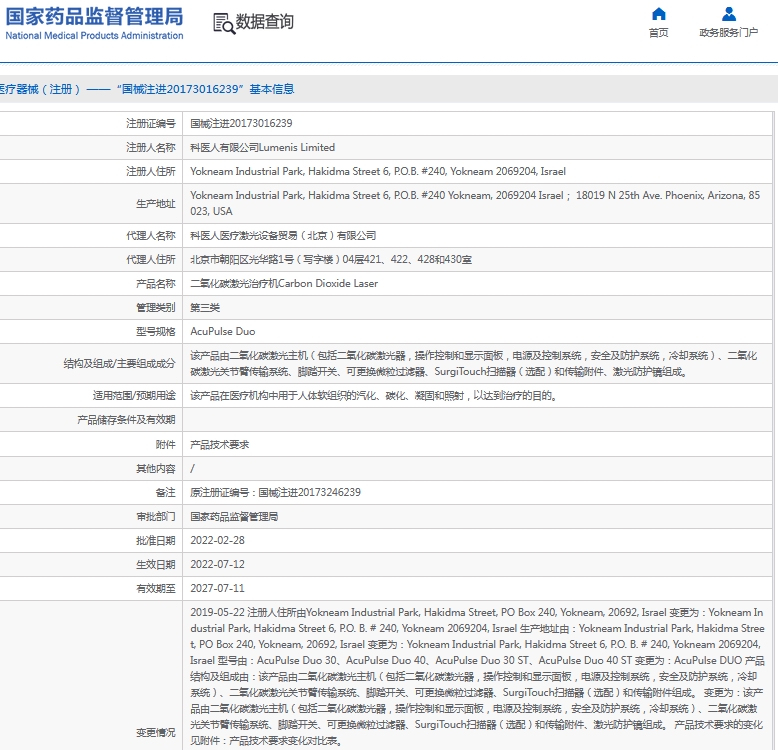
Task: Click change record starting 2019-05-22
Action: pyautogui.click(x=477, y=677)
